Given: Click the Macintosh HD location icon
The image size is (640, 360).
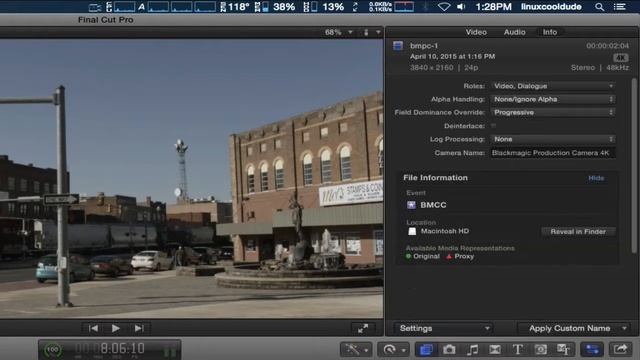Looking at the screenshot, I should [412, 231].
